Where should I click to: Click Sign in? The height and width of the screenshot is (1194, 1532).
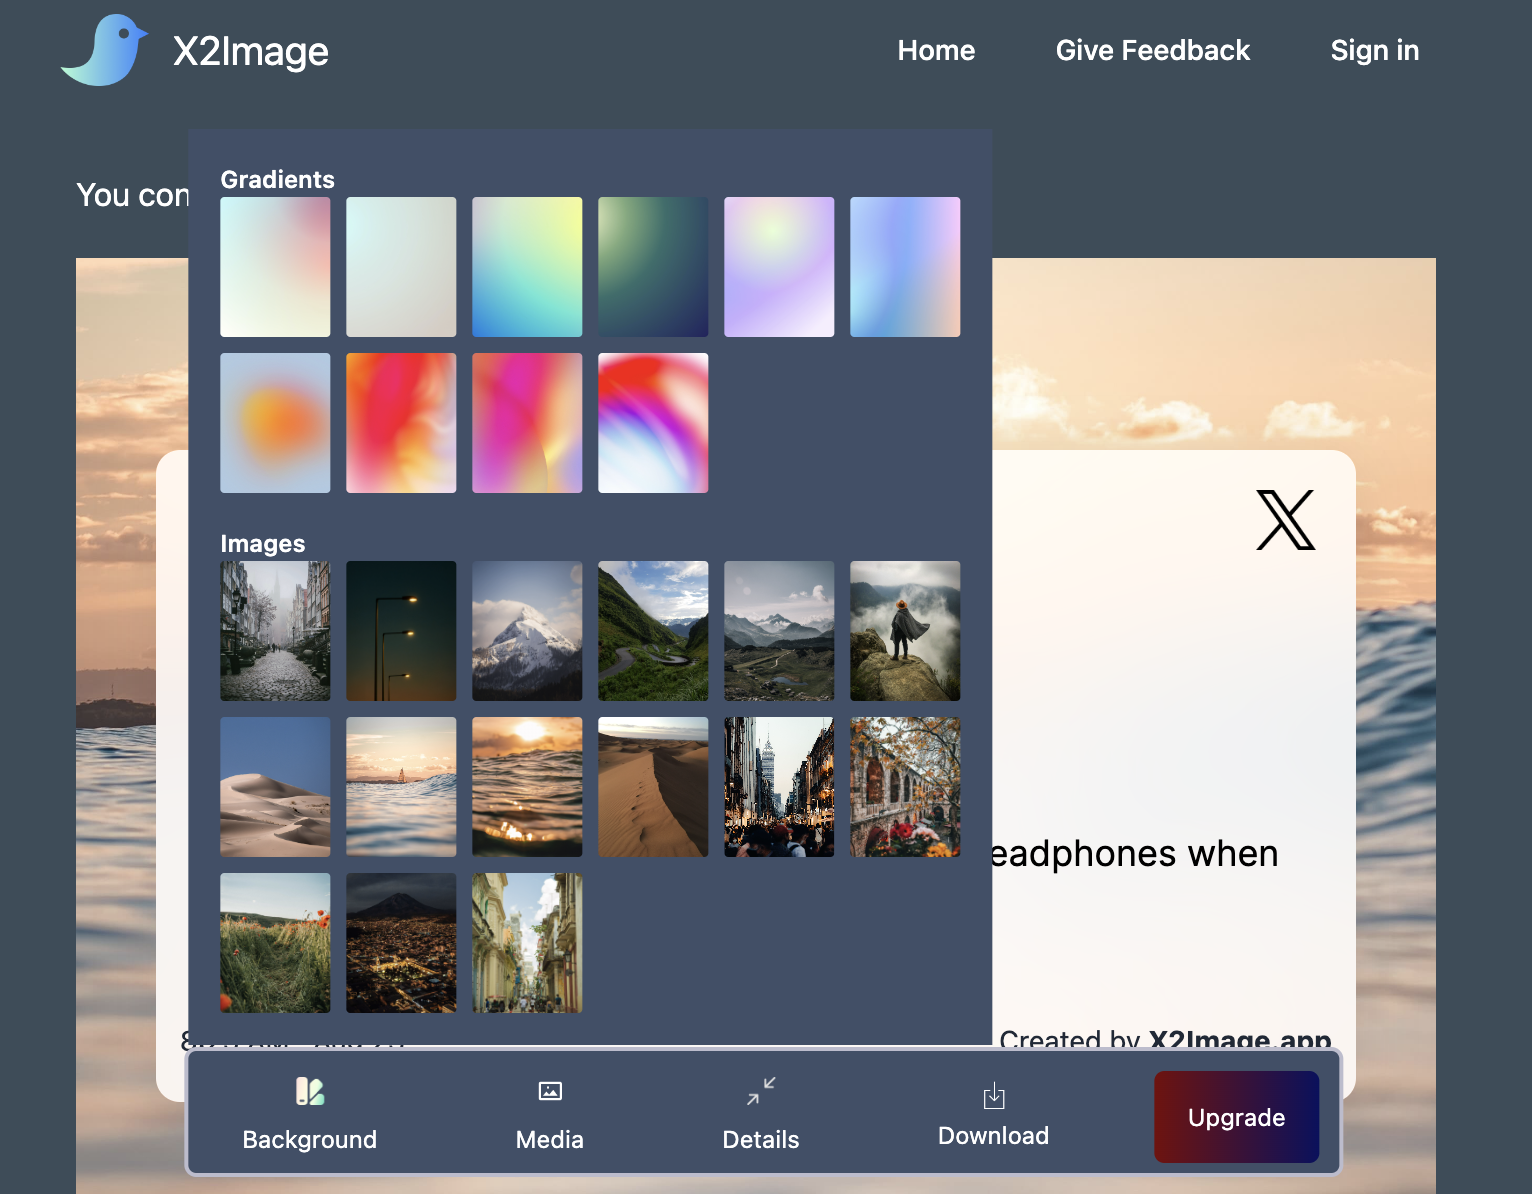coord(1375,50)
